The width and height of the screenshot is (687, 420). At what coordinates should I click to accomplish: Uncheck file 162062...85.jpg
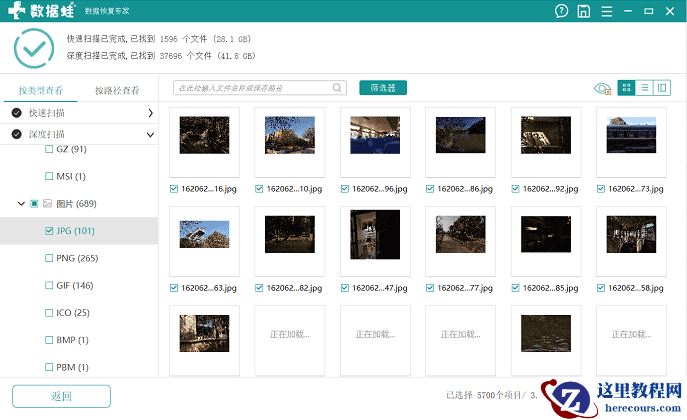[x=515, y=288]
